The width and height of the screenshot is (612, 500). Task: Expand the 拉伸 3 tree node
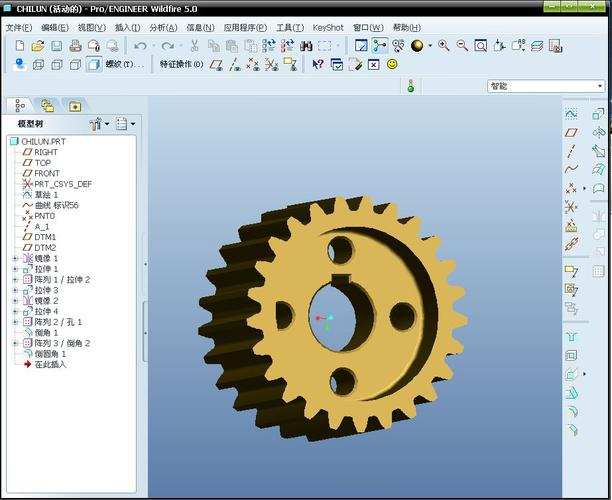pyautogui.click(x=15, y=290)
